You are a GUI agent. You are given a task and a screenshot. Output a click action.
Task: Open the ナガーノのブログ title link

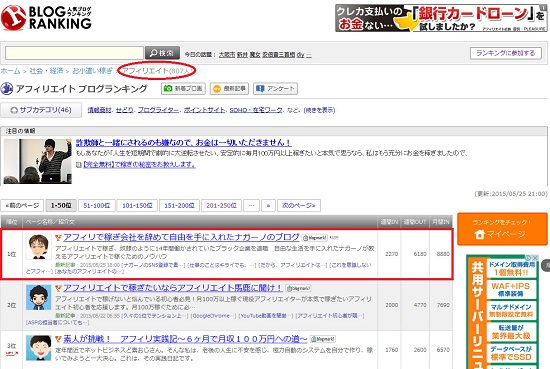(x=181, y=237)
